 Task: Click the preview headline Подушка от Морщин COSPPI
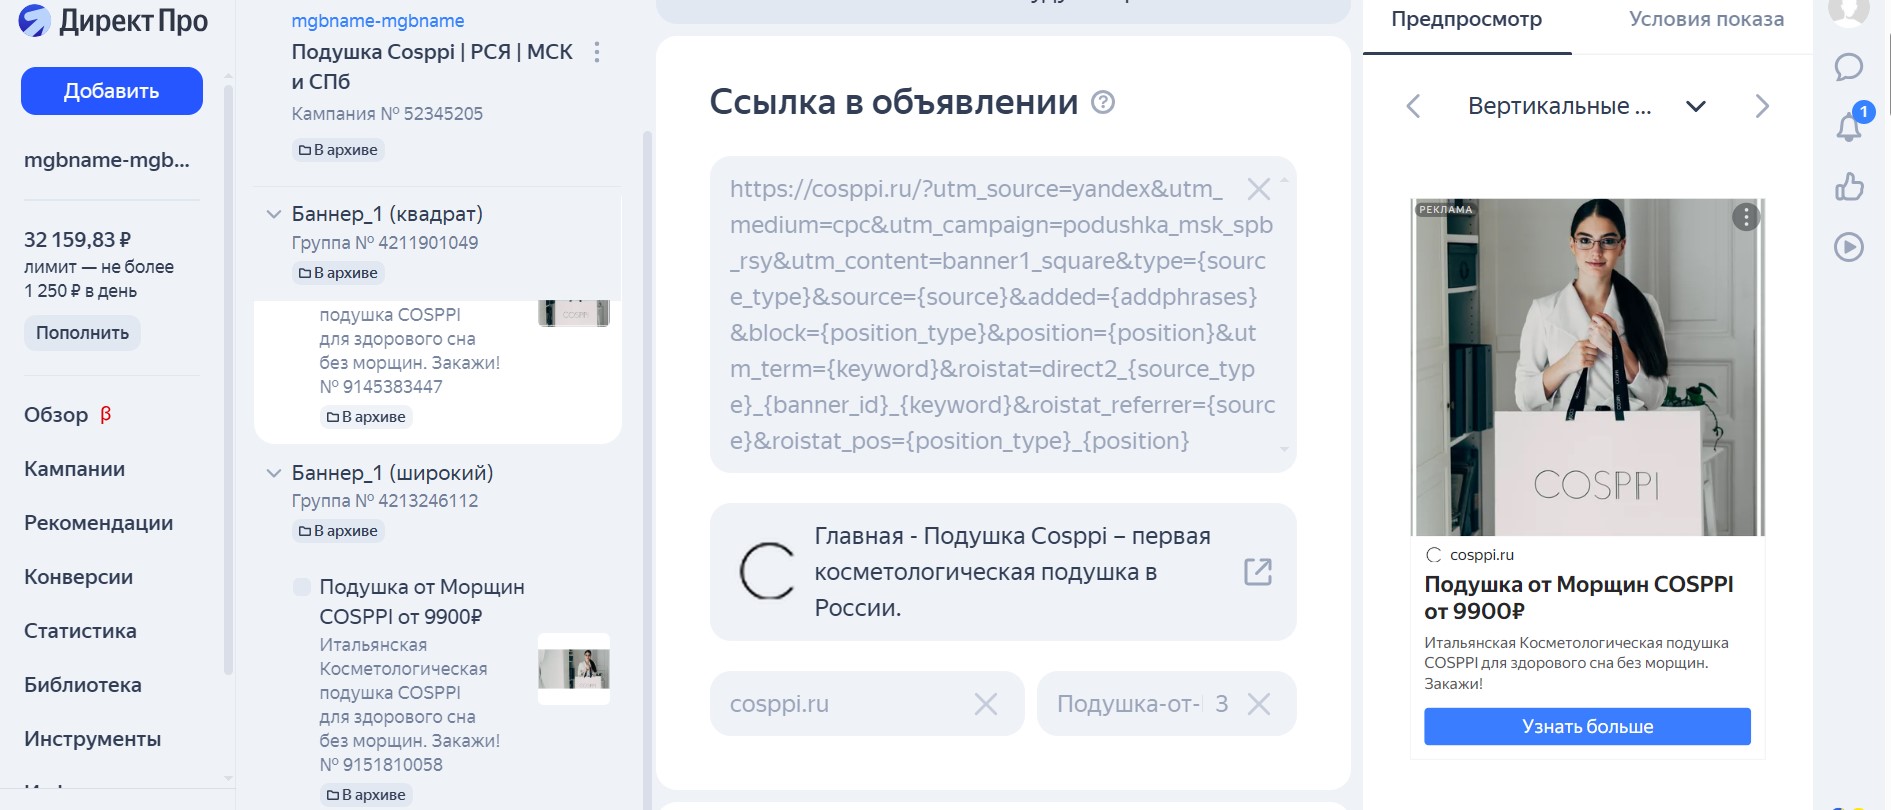[x=1579, y=597]
